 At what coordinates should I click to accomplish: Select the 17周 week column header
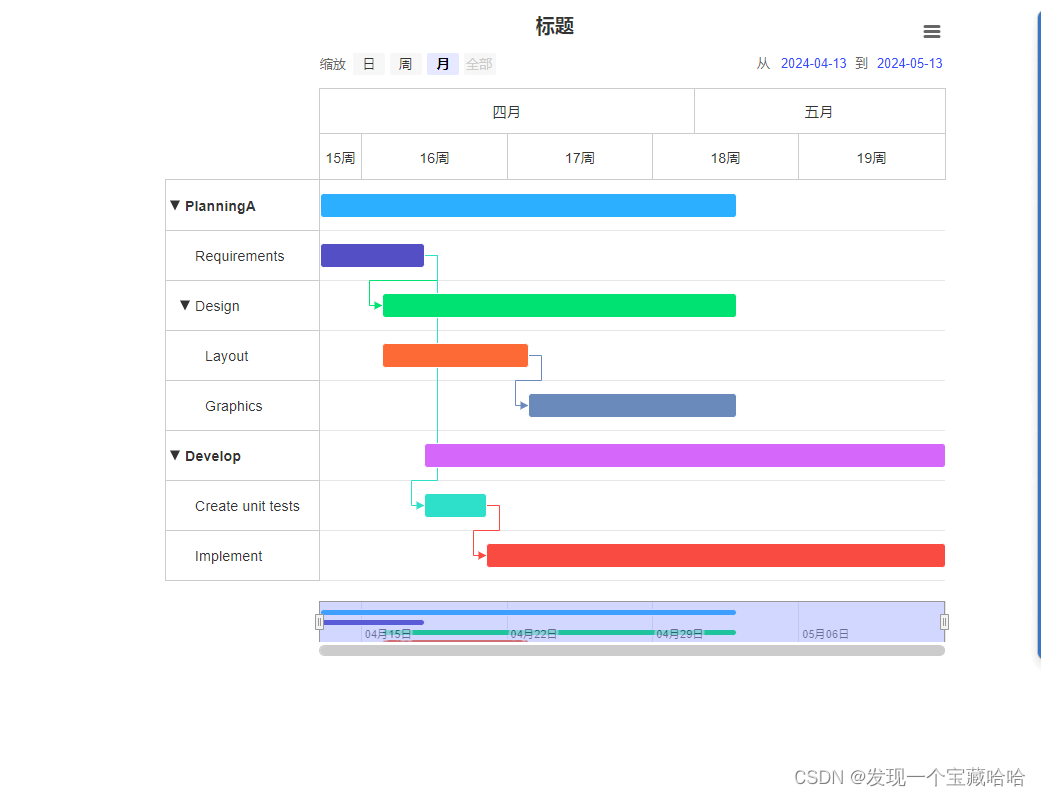click(579, 156)
